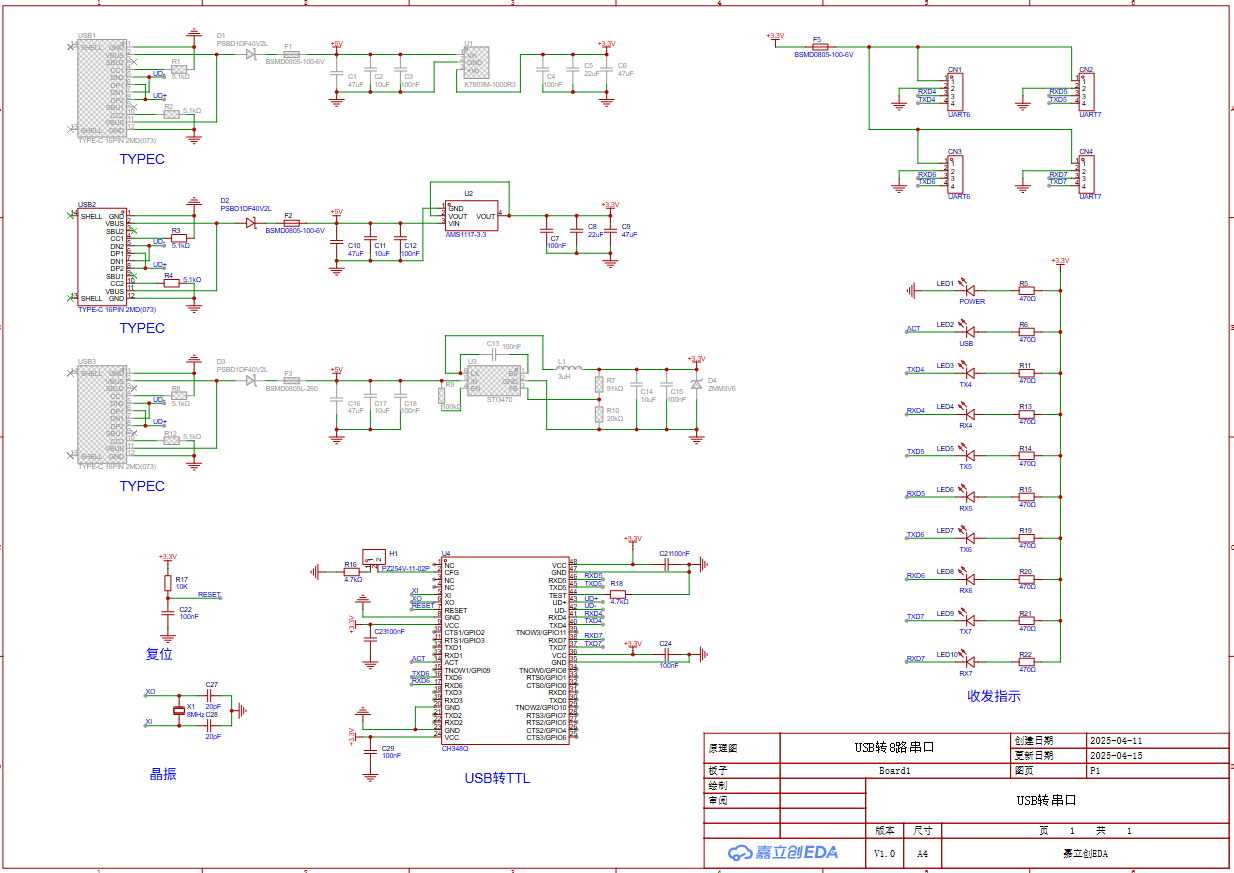The image size is (1234, 873).
Task: Select the LED2 USB diode symbol
Action: (x=966, y=331)
